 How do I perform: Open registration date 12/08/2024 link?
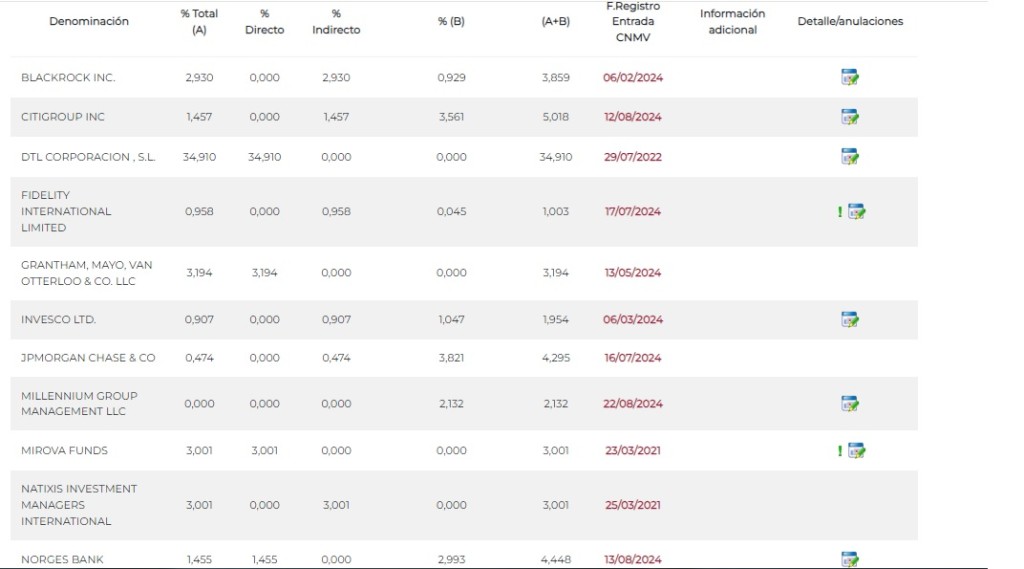(633, 117)
